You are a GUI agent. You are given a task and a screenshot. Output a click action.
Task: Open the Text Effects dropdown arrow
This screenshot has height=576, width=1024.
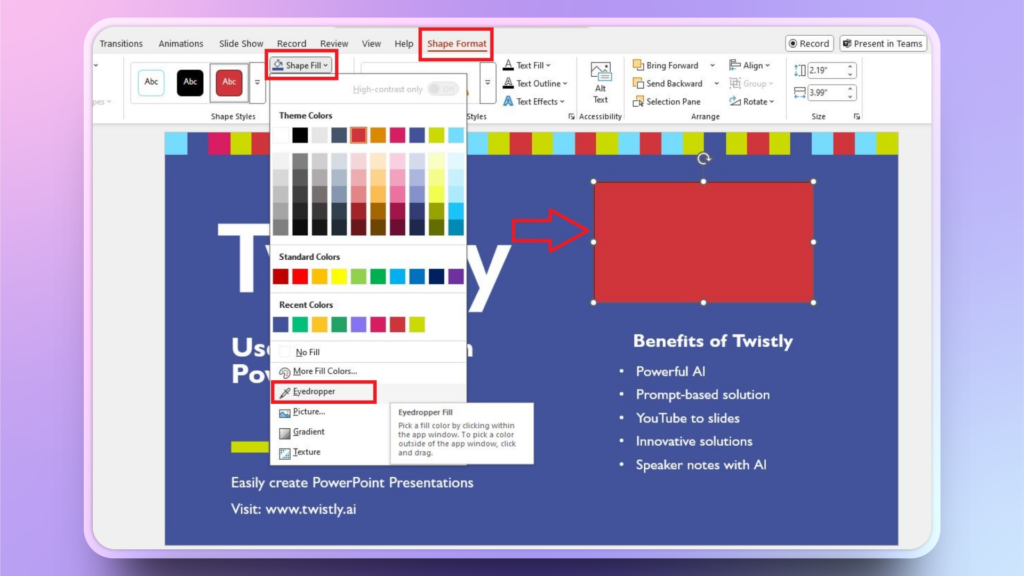(562, 102)
